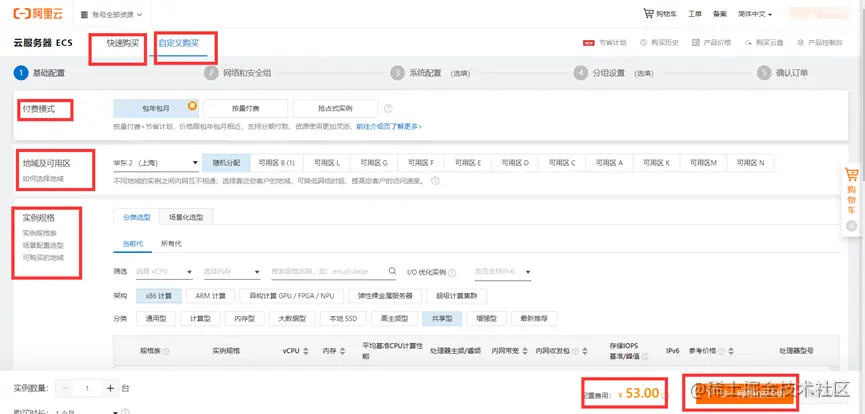Click the help icon beside I/O 优化实例
Image resolution: width=865 pixels, height=414 pixels.
click(x=452, y=273)
